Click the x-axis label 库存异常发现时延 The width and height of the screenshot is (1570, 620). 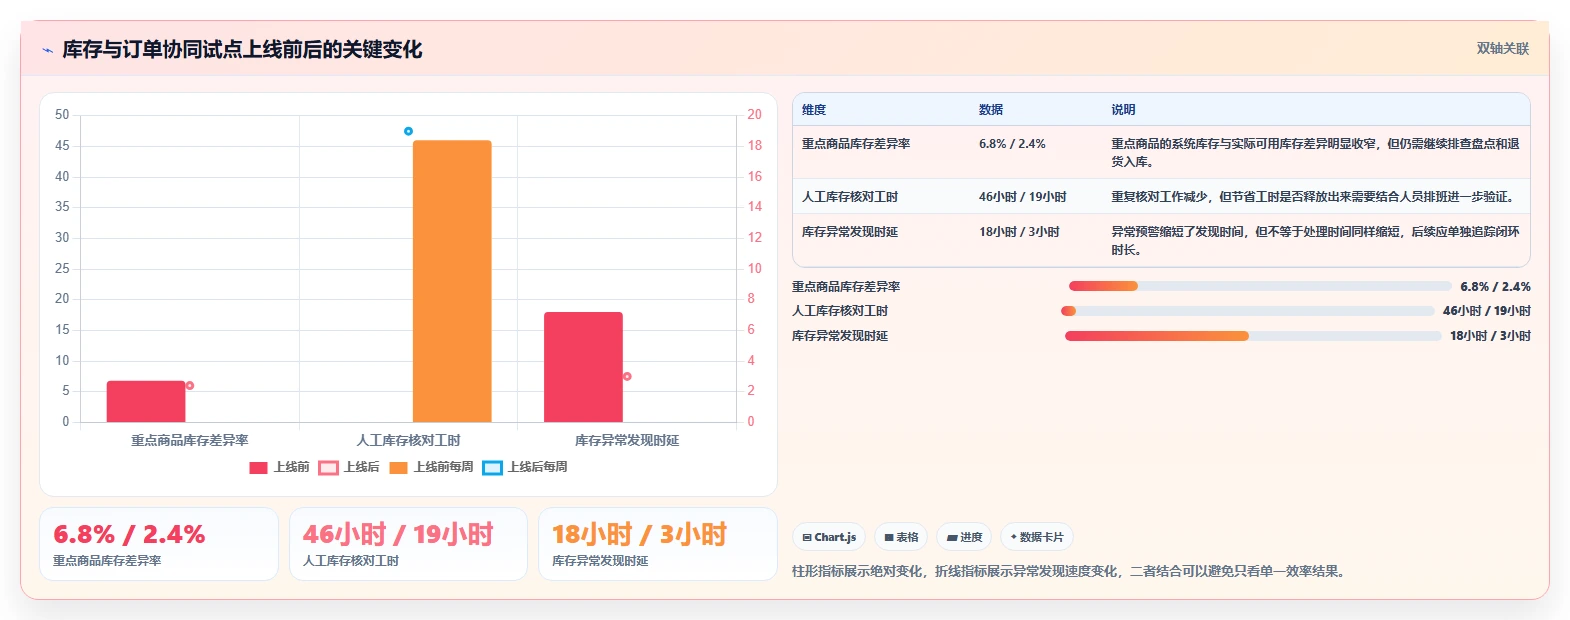[627, 440]
